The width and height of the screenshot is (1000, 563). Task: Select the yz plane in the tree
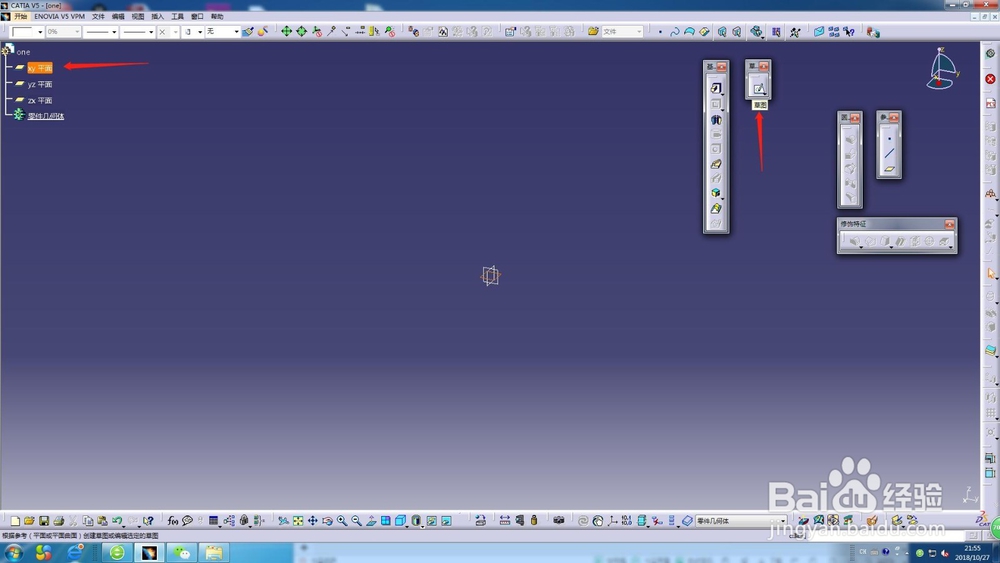[40, 84]
